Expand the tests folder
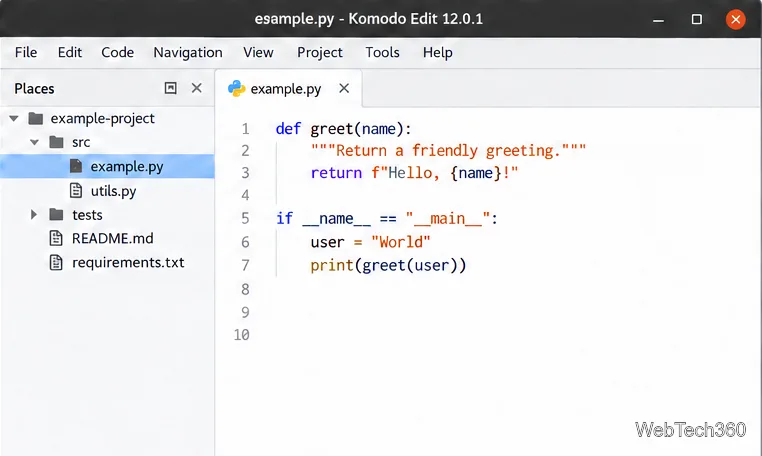Image resolution: width=762 pixels, height=456 pixels. coord(34,214)
